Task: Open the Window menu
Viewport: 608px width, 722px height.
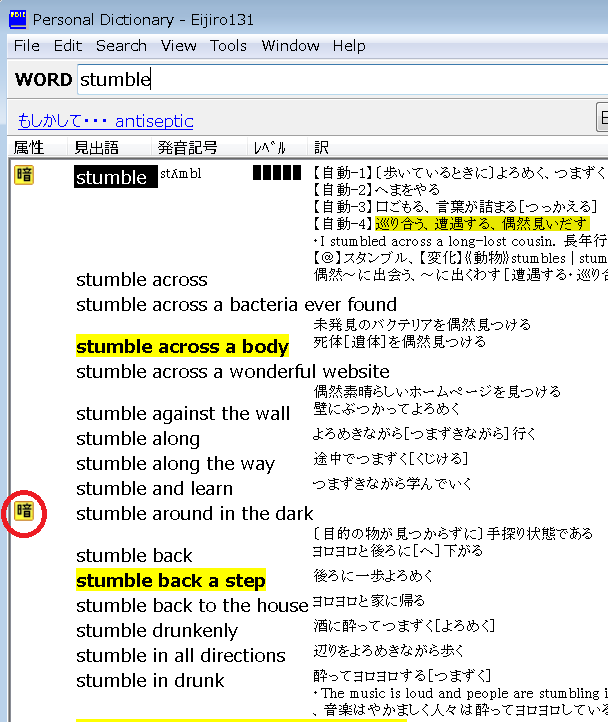Action: 290,46
